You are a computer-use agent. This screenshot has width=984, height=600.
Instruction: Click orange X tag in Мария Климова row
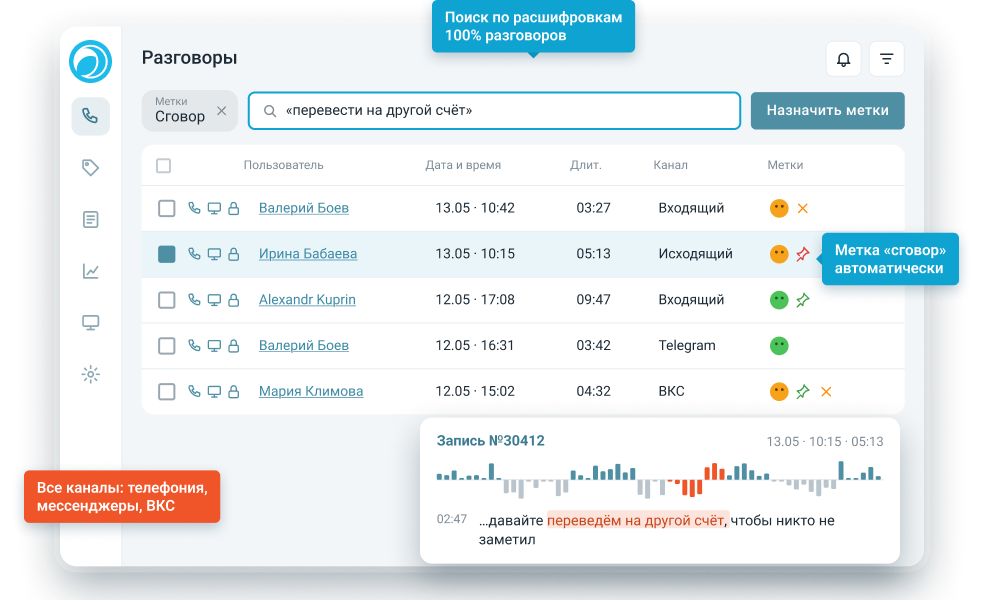pos(826,392)
